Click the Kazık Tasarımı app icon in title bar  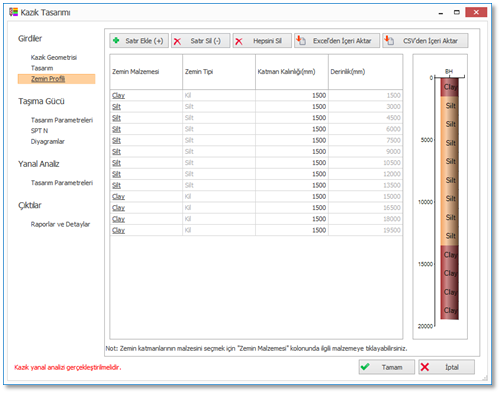[13, 12]
